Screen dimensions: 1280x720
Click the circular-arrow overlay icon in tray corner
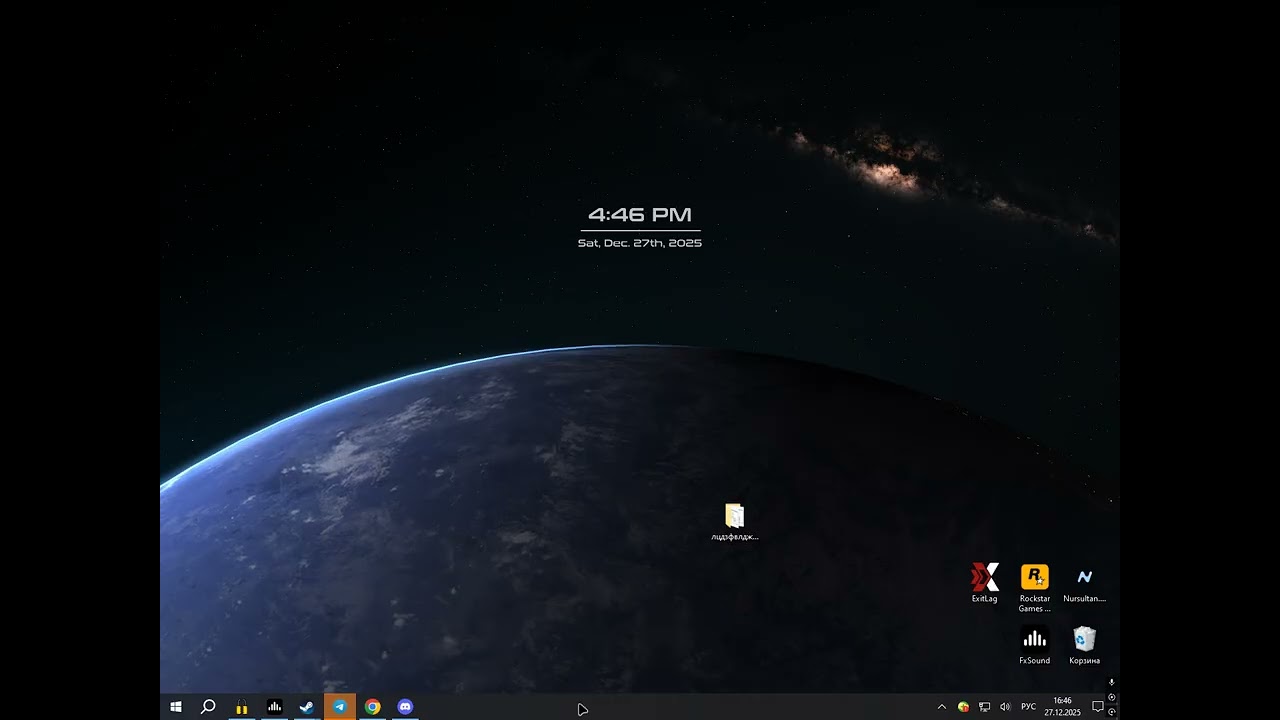coord(1112,712)
